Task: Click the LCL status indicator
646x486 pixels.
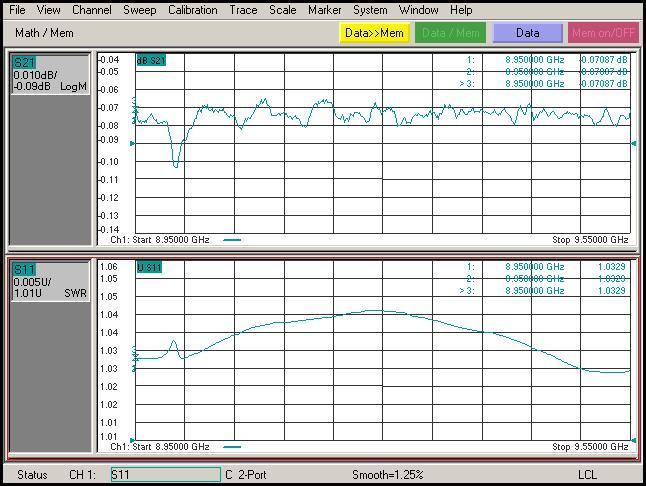Action: pos(587,475)
